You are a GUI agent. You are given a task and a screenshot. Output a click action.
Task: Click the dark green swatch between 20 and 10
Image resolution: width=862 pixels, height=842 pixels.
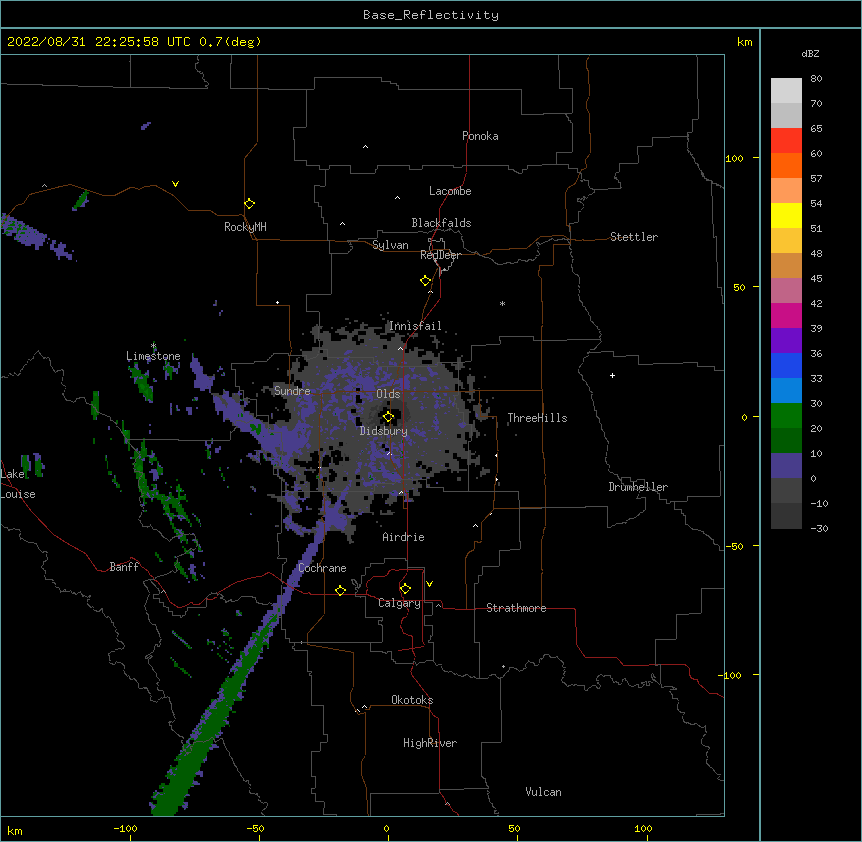click(x=786, y=441)
